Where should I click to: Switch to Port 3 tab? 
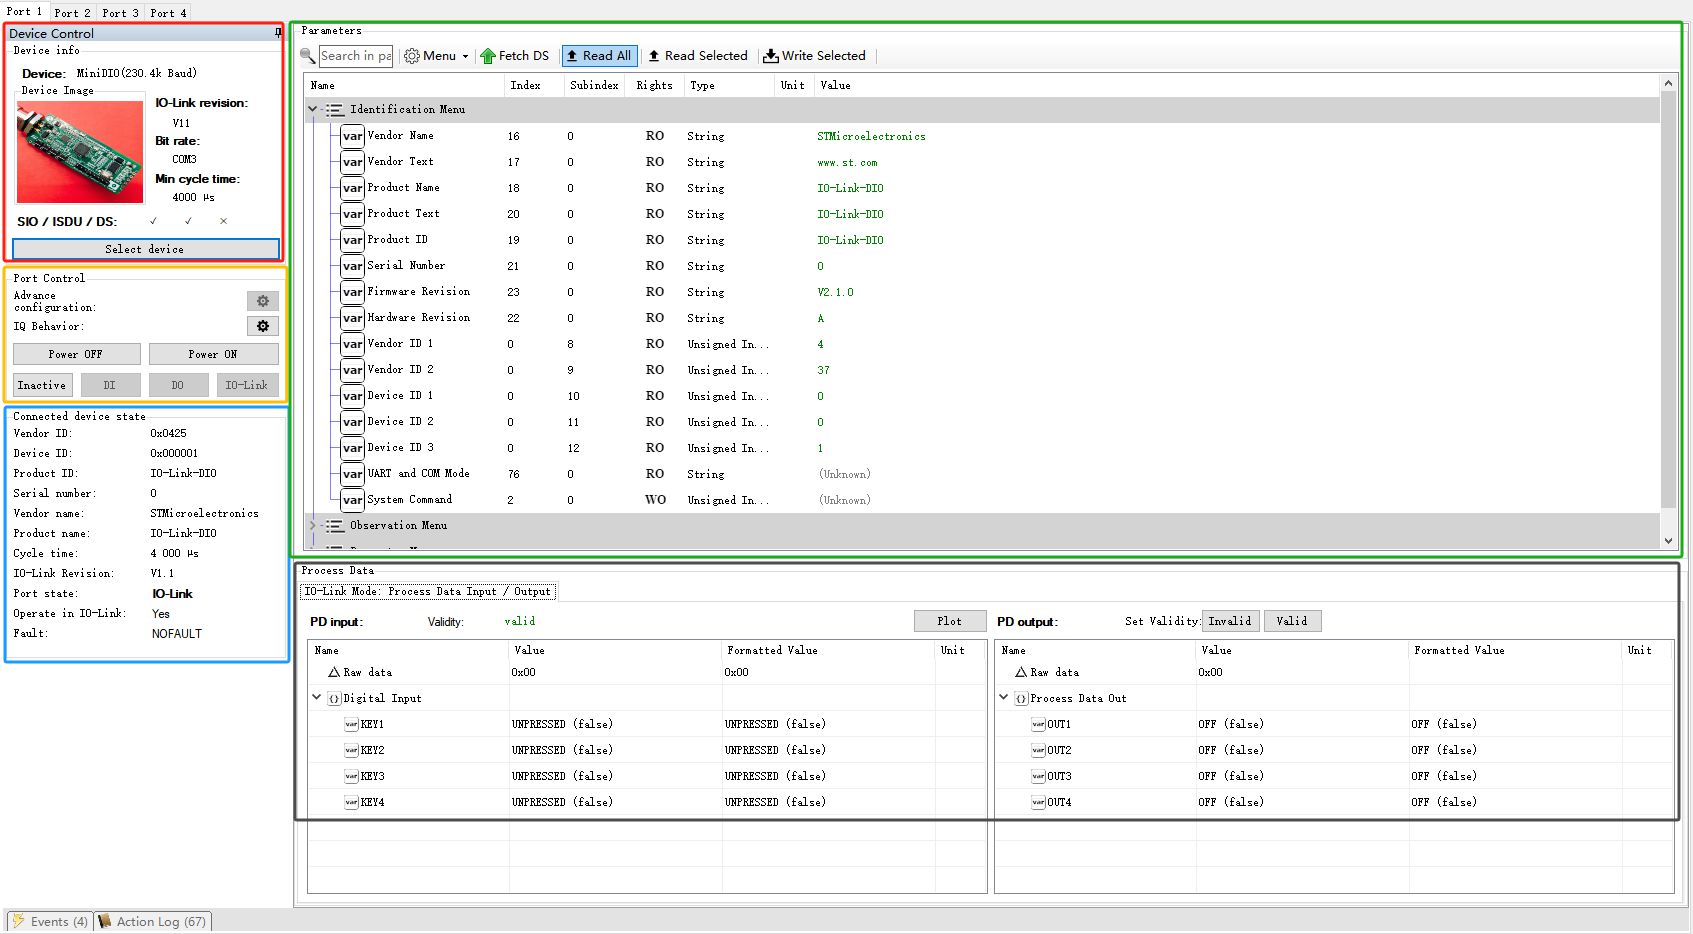(120, 13)
